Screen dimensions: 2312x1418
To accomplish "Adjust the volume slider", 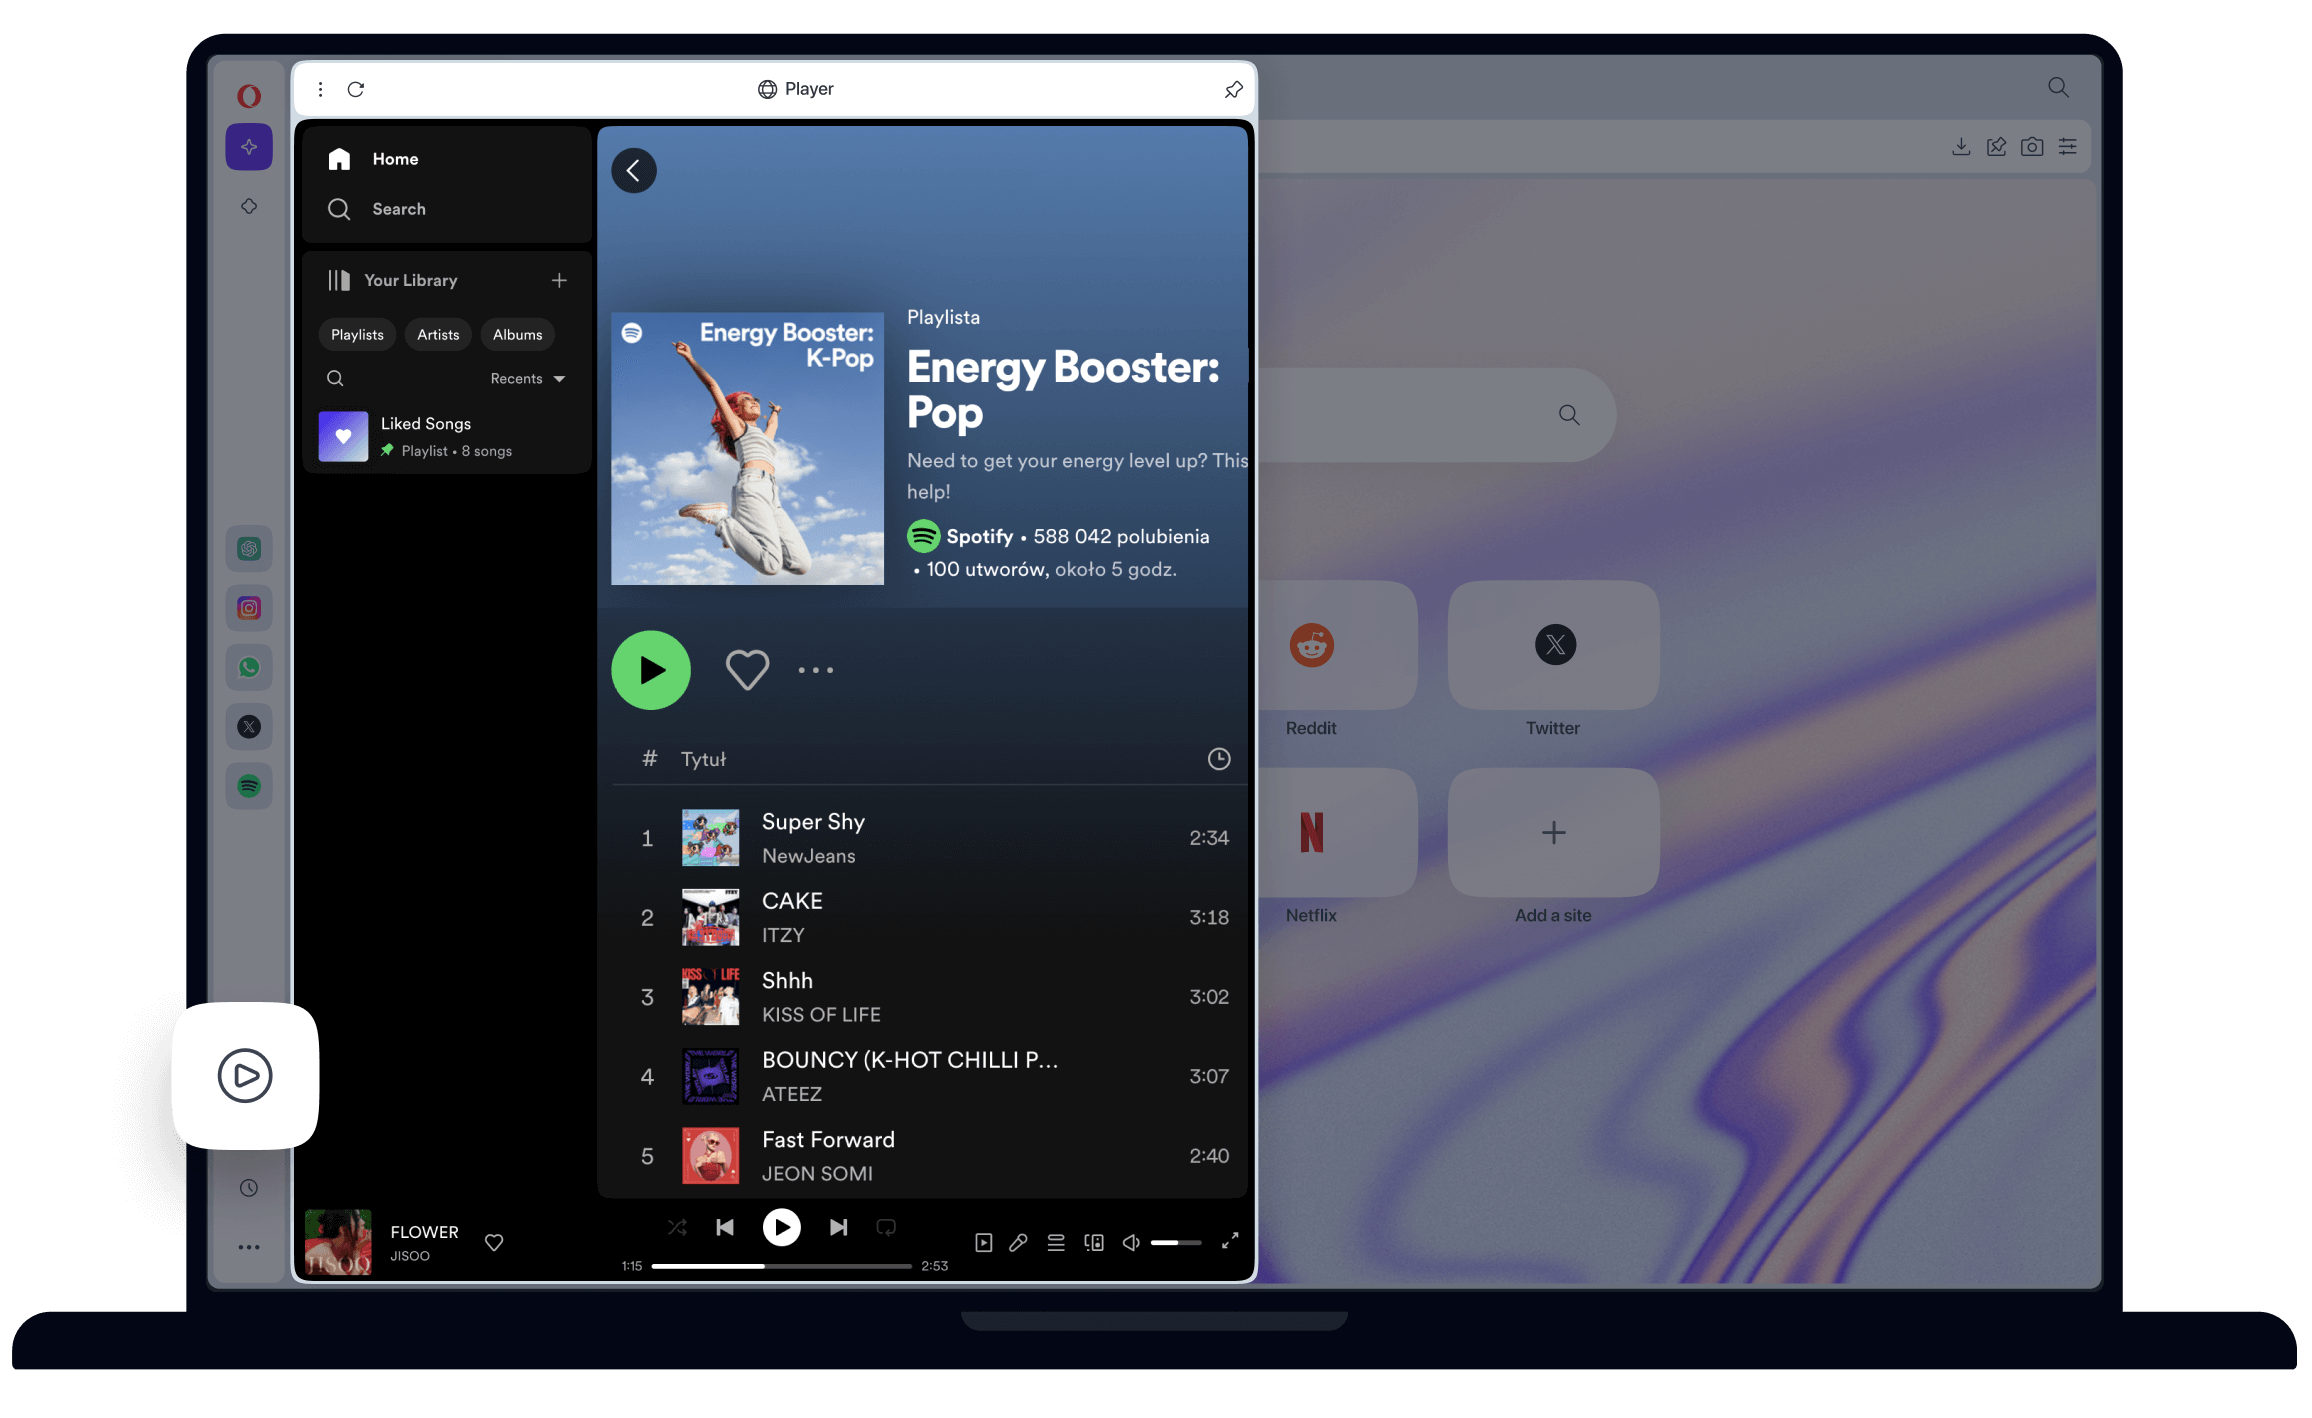I will (1176, 1242).
